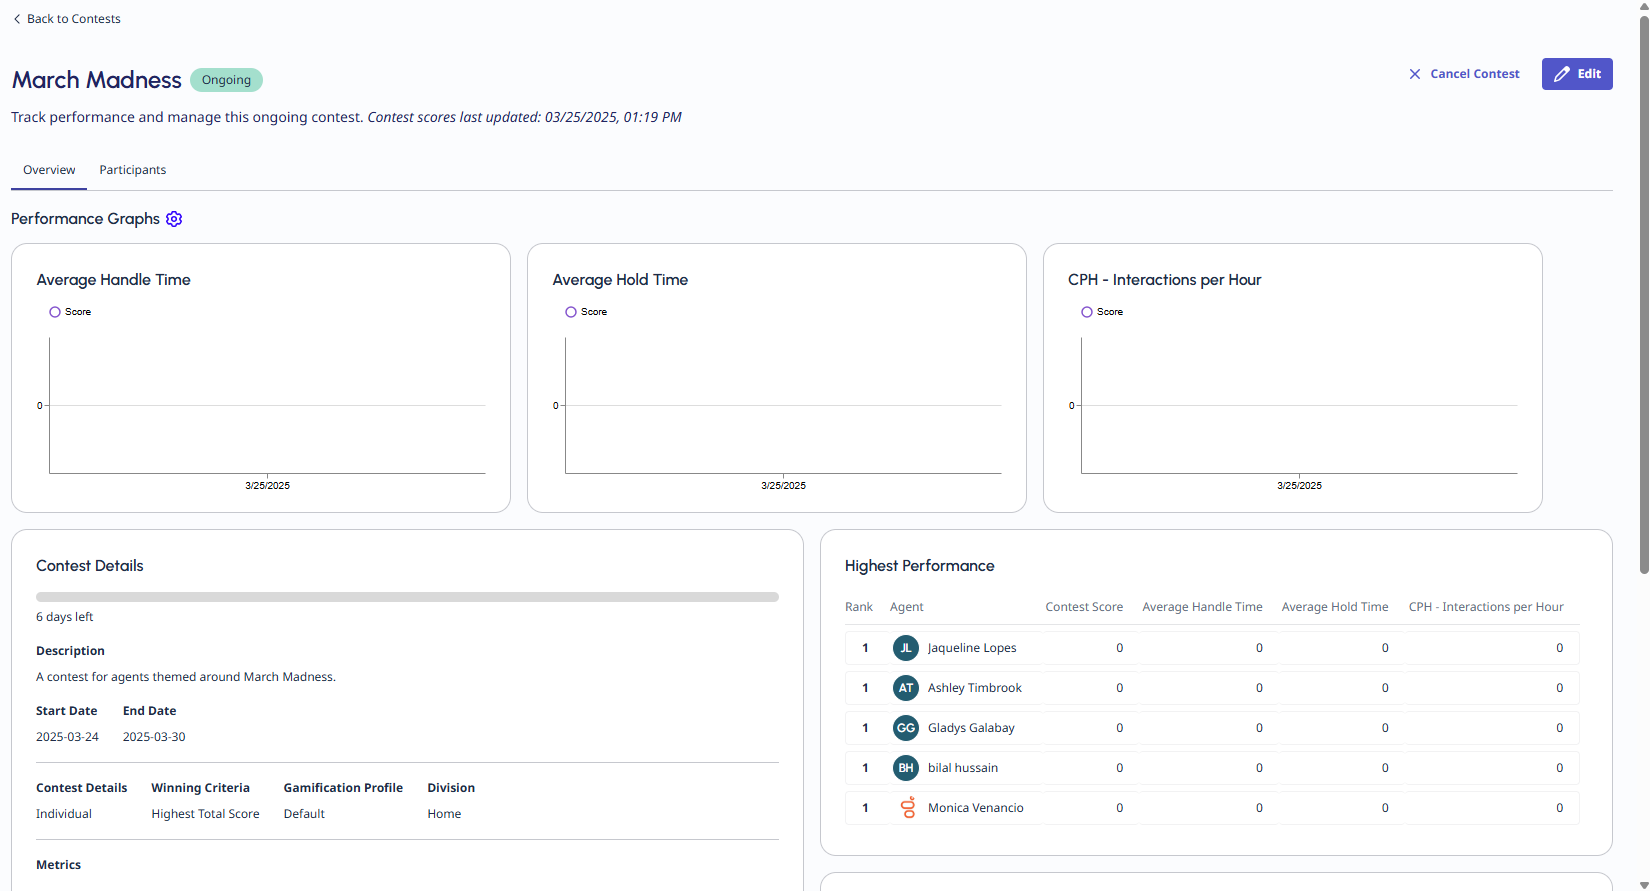Image resolution: width=1650 pixels, height=891 pixels.
Task: Click the Average Handle Time column header
Action: coord(1202,607)
